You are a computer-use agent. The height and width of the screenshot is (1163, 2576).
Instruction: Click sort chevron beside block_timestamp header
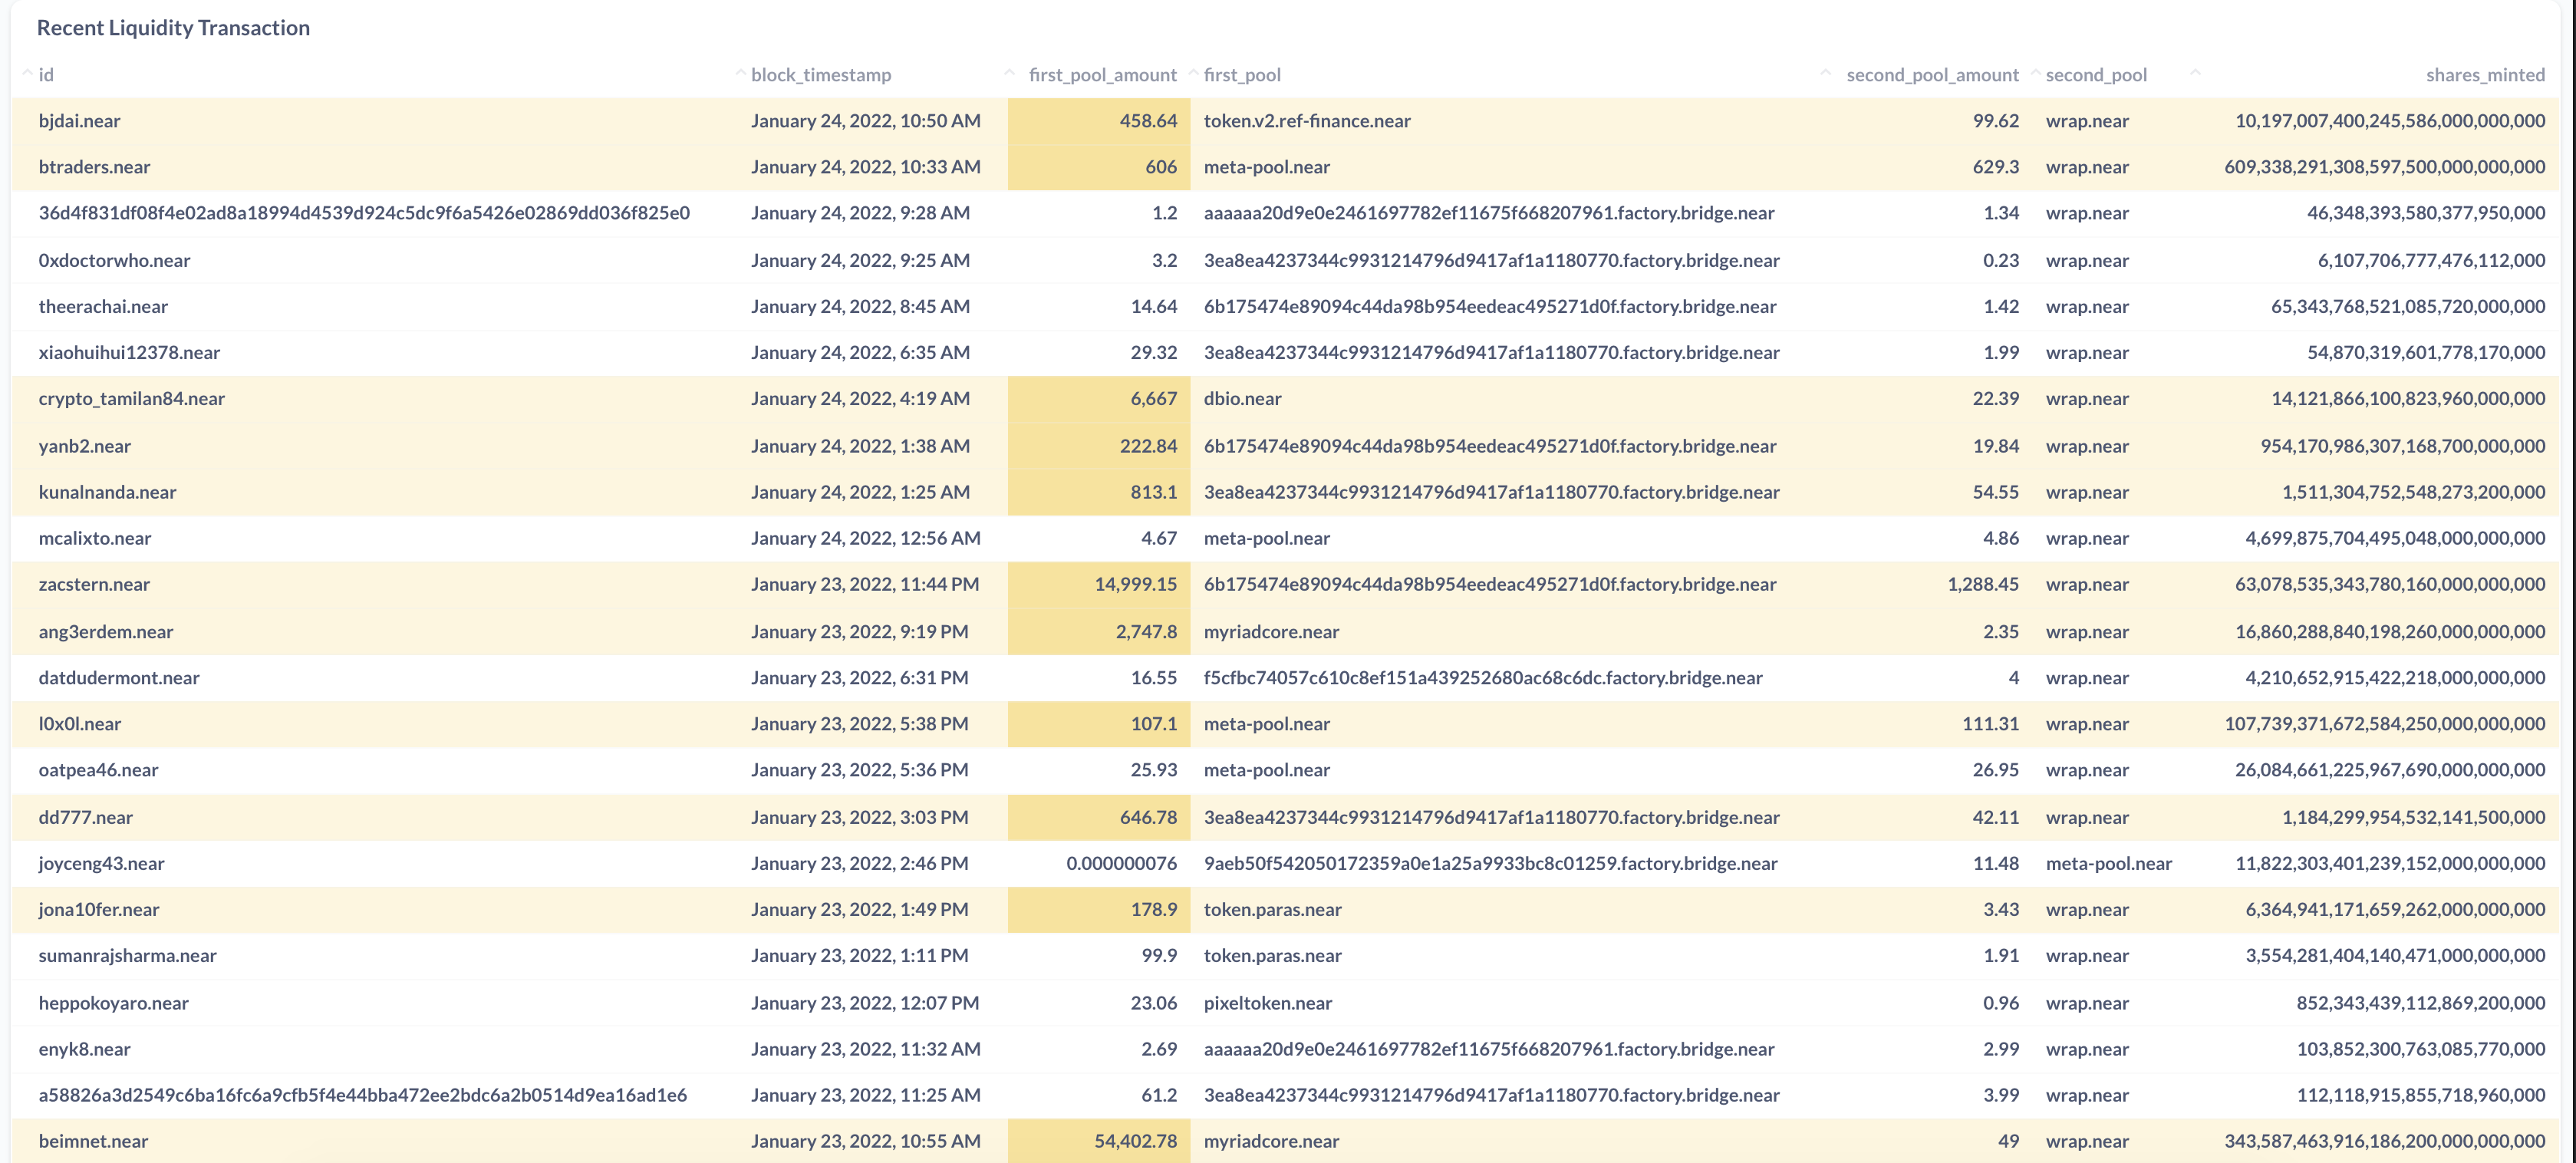740,74
